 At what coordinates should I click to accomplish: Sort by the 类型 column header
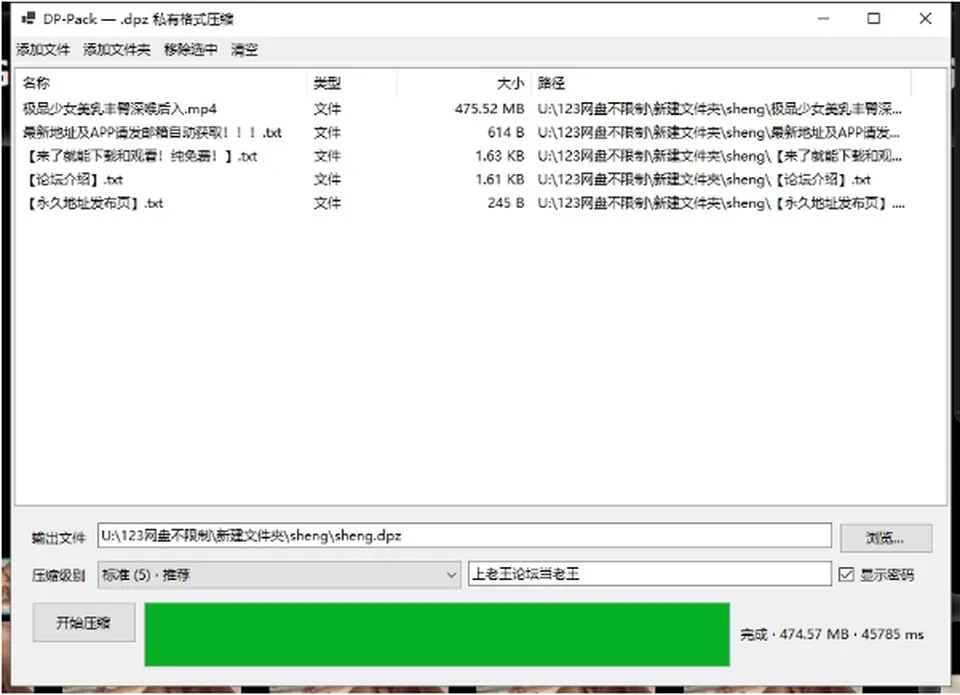[352, 83]
